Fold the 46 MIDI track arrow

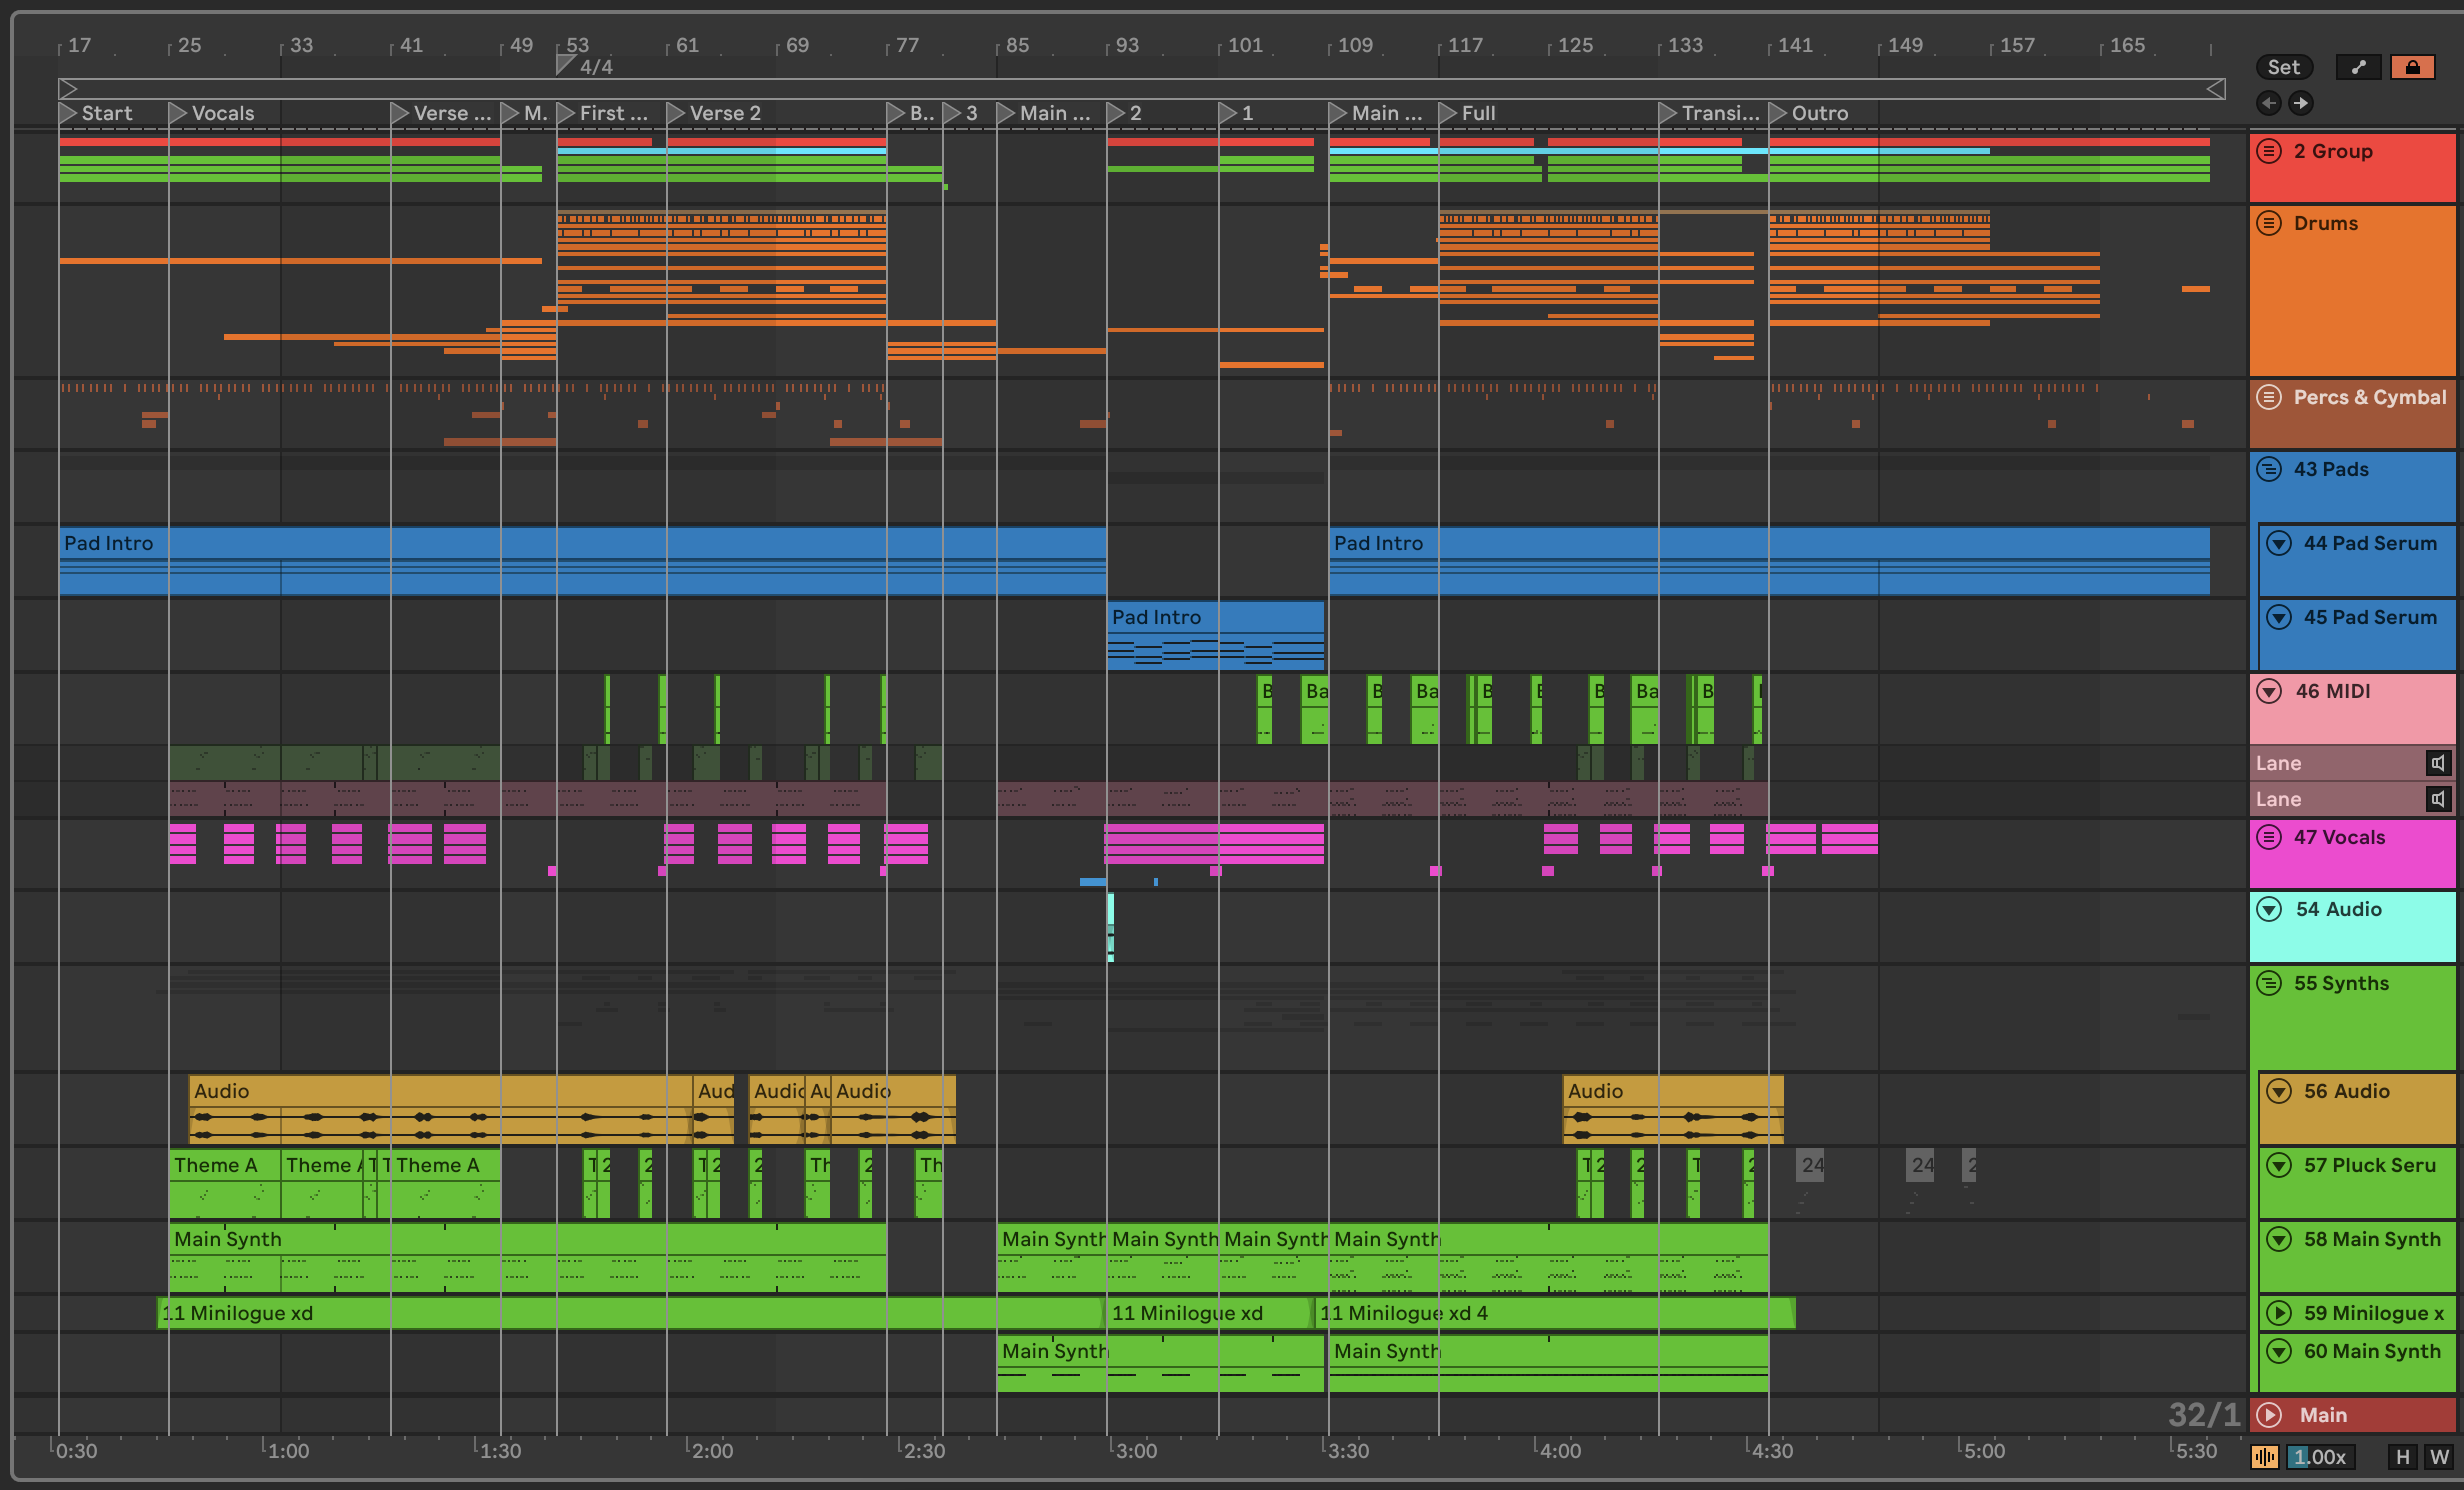pyautogui.click(x=2269, y=691)
